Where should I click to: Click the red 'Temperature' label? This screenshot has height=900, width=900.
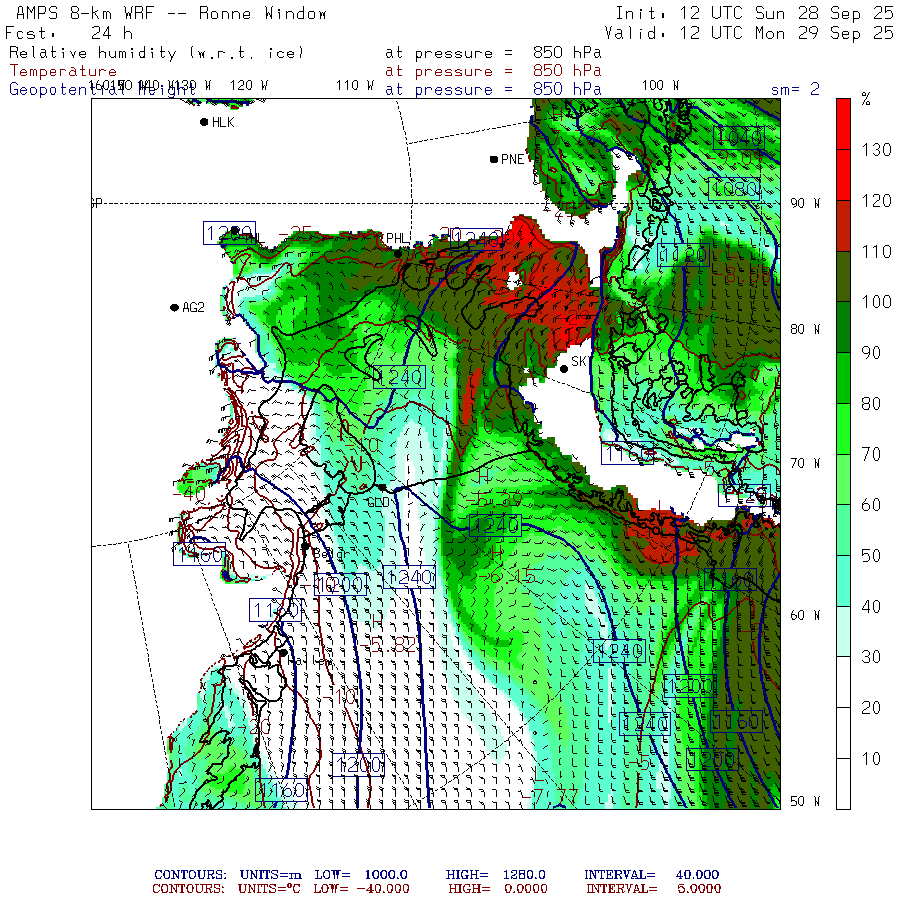(x=63, y=71)
